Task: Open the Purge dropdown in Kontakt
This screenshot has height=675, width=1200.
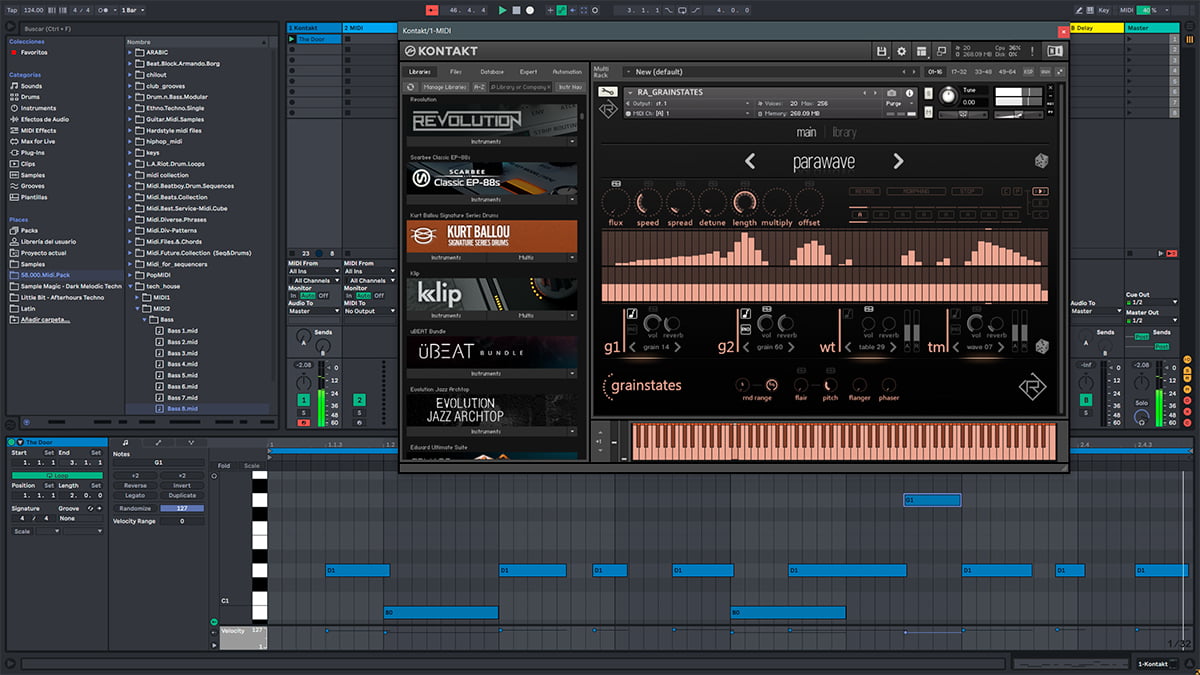Action: 897,104
